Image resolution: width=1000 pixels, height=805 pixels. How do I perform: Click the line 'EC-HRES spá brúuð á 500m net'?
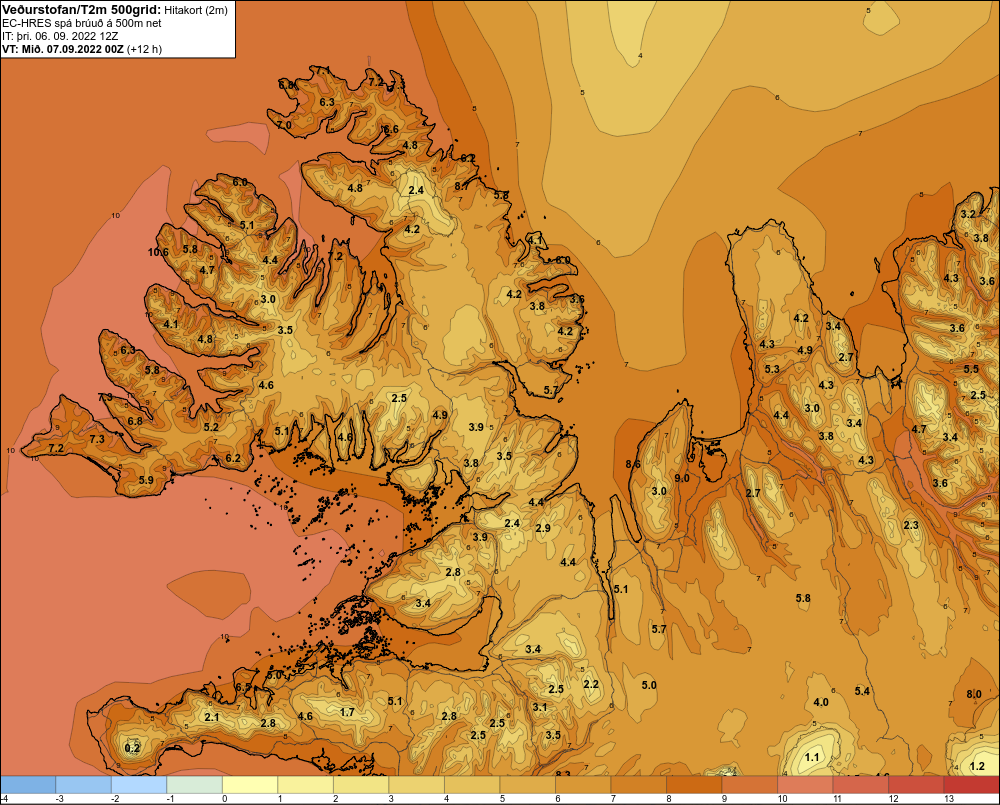click(x=82, y=23)
